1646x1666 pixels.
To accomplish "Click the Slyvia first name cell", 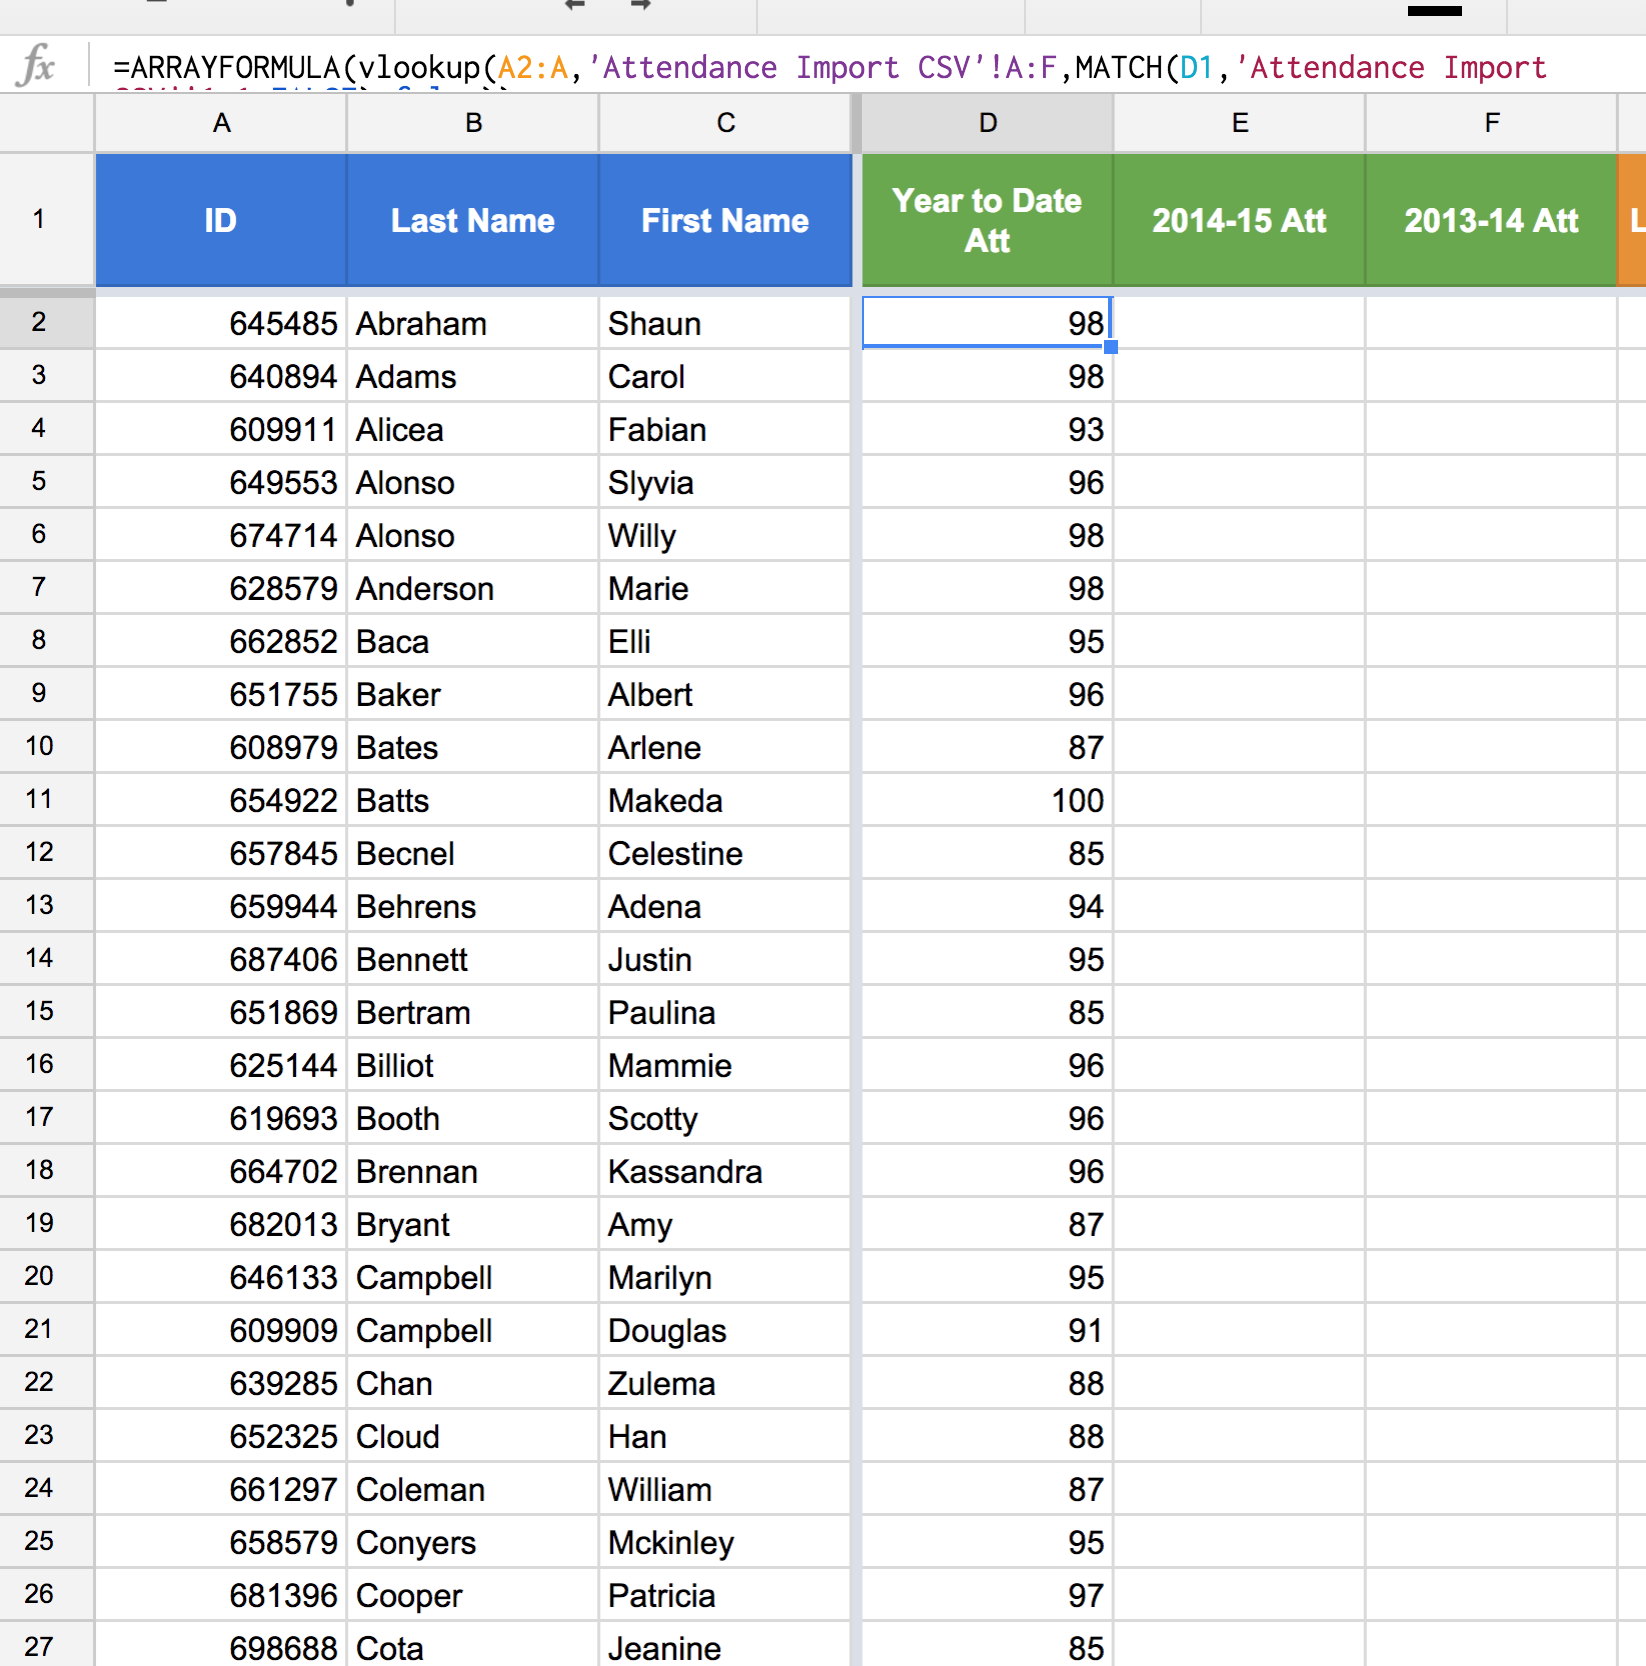I will (x=725, y=482).
